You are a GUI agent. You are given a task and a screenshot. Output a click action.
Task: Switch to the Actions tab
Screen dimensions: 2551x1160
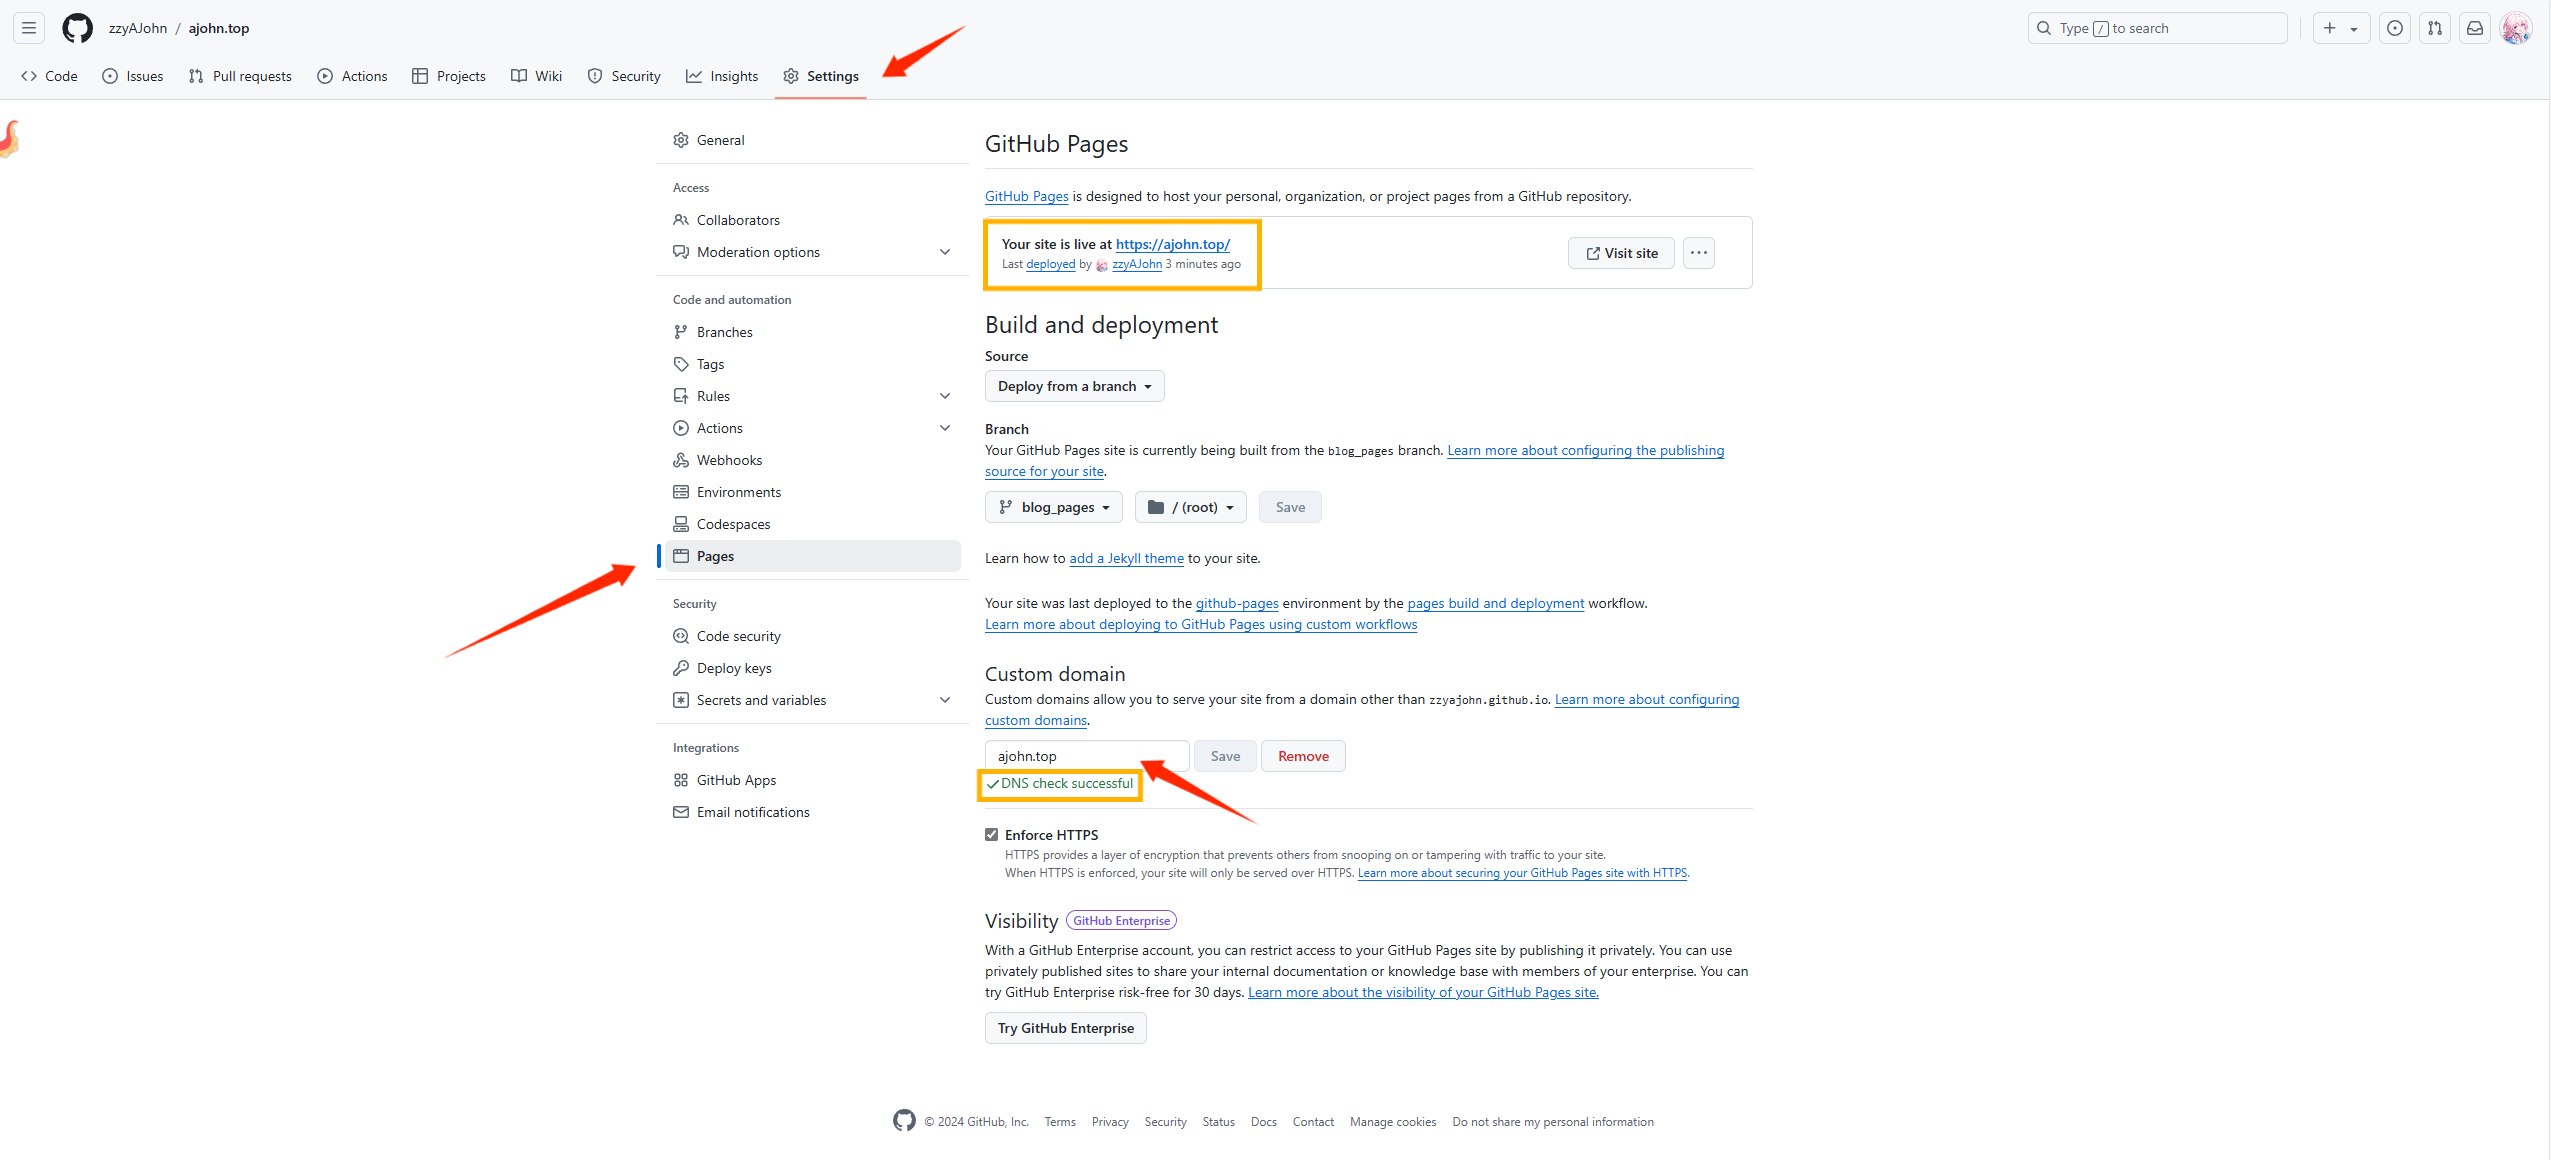click(352, 76)
